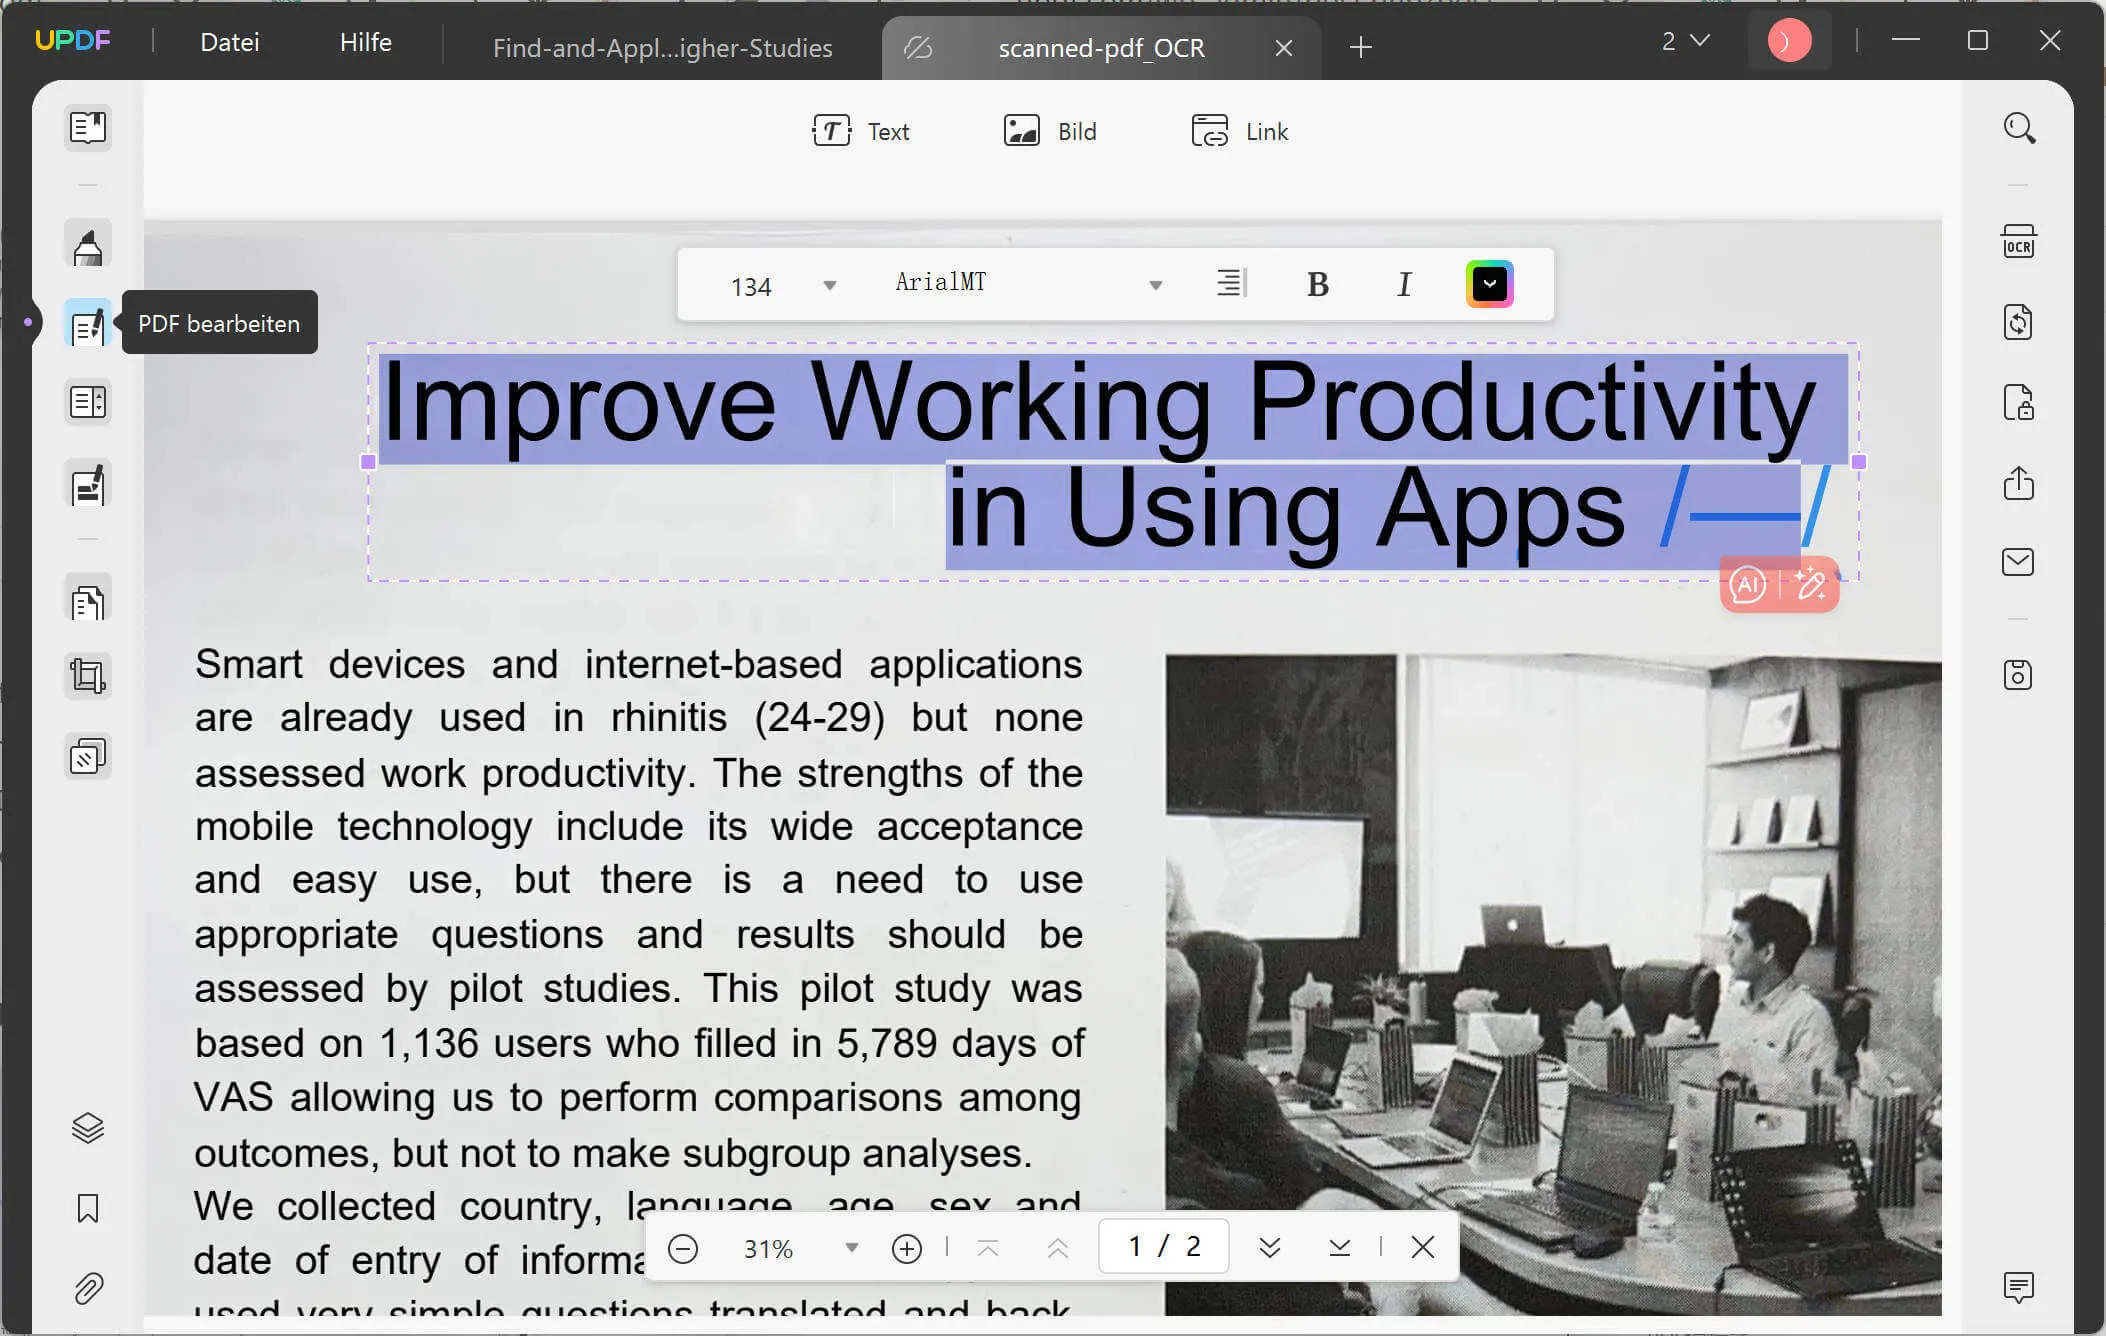2106x1336 pixels.
Task: Click the color swatch for text color
Action: (1487, 283)
